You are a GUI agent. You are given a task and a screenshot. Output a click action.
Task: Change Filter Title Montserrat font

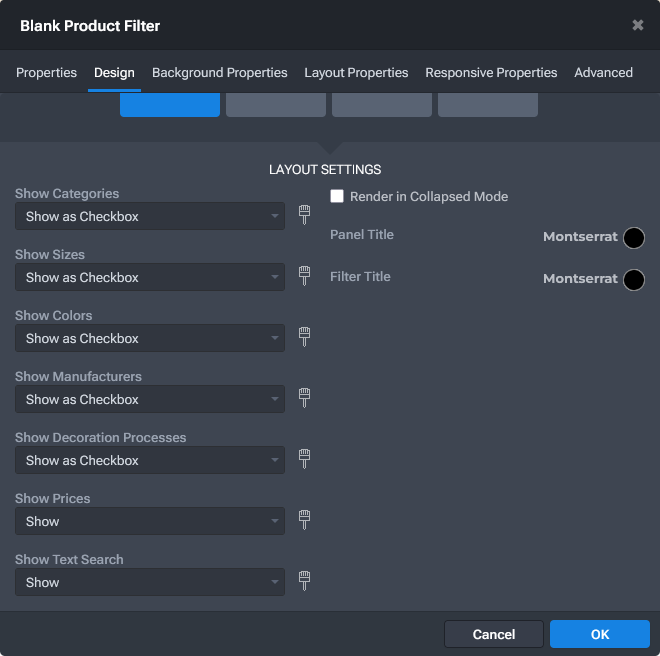click(x=580, y=279)
